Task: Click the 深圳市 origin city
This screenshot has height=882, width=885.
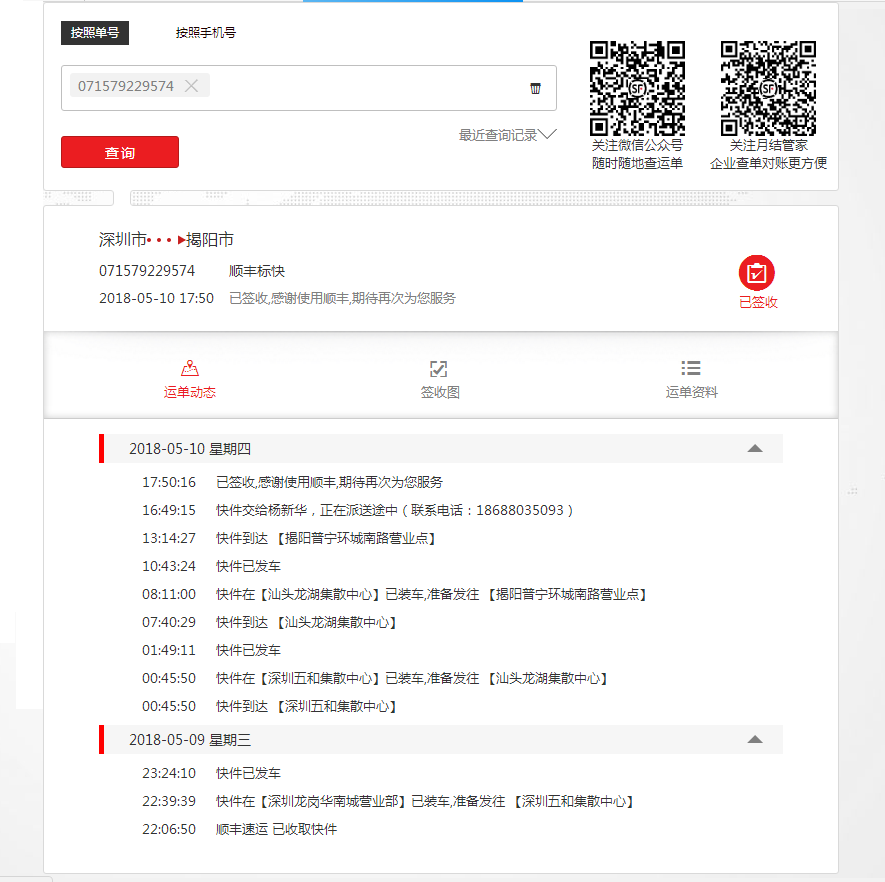Action: [x=122, y=239]
